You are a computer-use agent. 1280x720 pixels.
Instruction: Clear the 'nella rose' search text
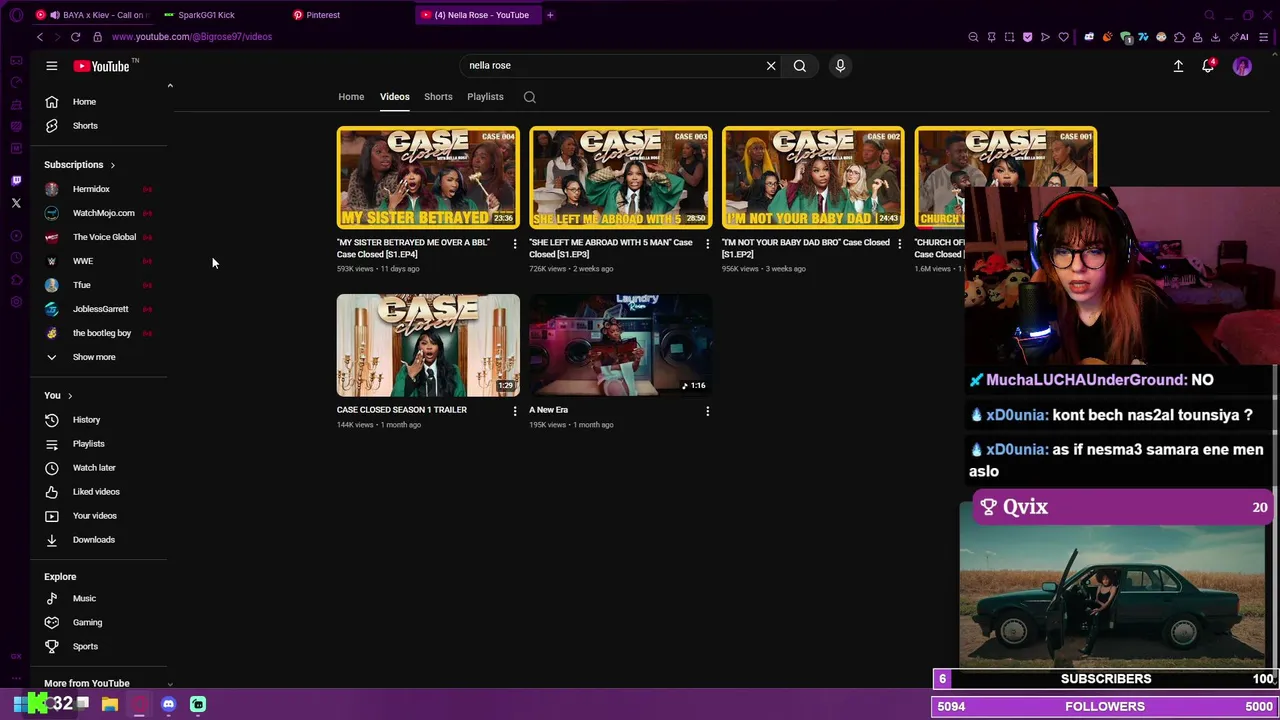(x=771, y=66)
